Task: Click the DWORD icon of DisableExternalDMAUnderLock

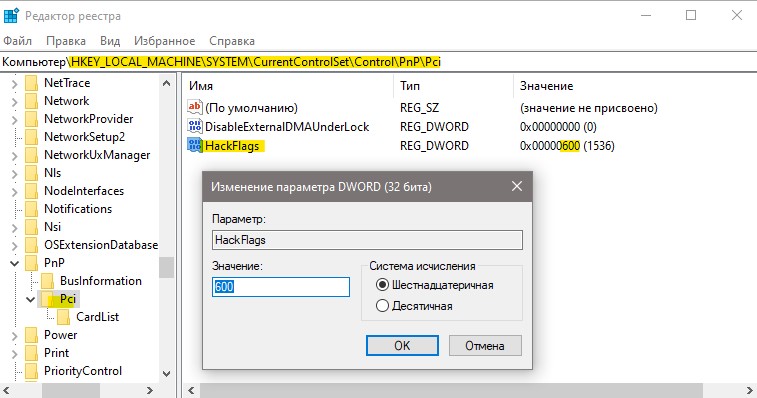Action: 195,127
